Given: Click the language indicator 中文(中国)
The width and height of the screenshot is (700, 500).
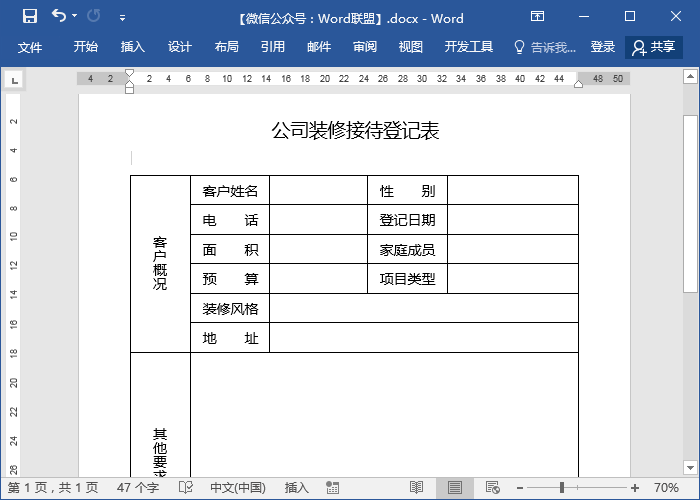Looking at the screenshot, I should [238, 488].
